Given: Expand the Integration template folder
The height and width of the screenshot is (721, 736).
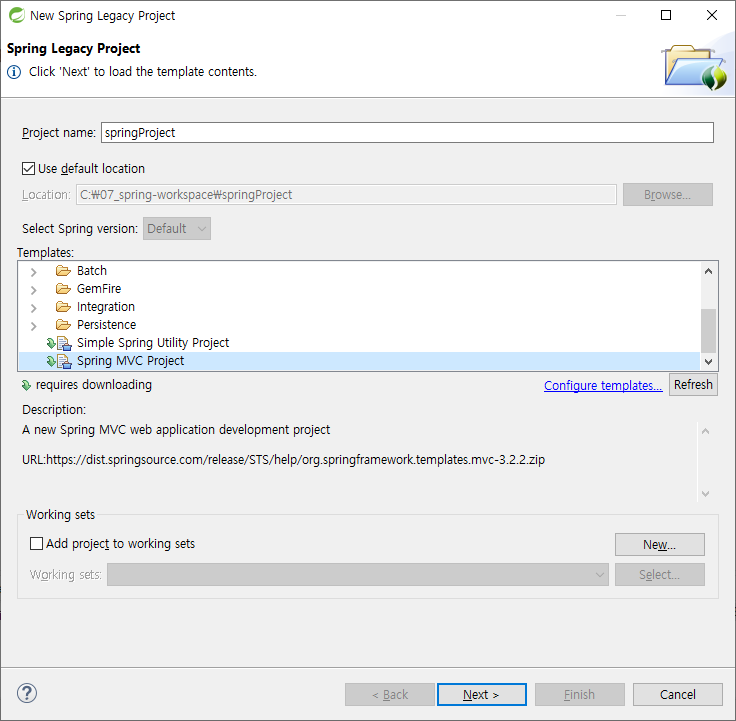Looking at the screenshot, I should [33, 308].
